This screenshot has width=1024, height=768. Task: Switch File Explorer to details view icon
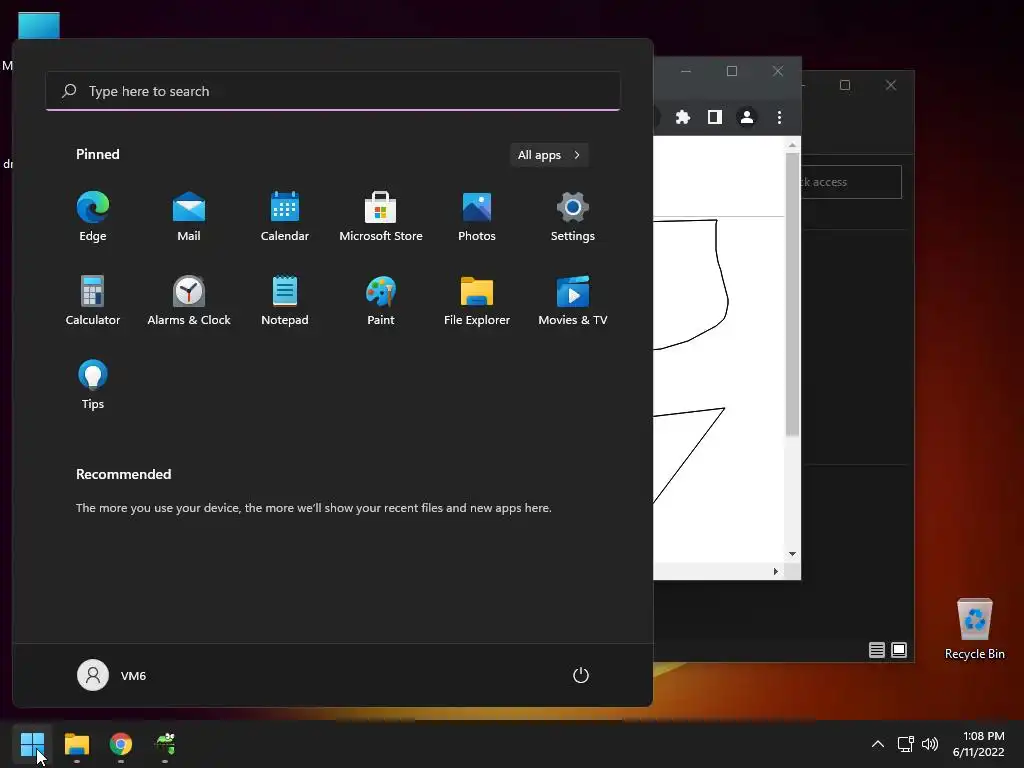(876, 650)
